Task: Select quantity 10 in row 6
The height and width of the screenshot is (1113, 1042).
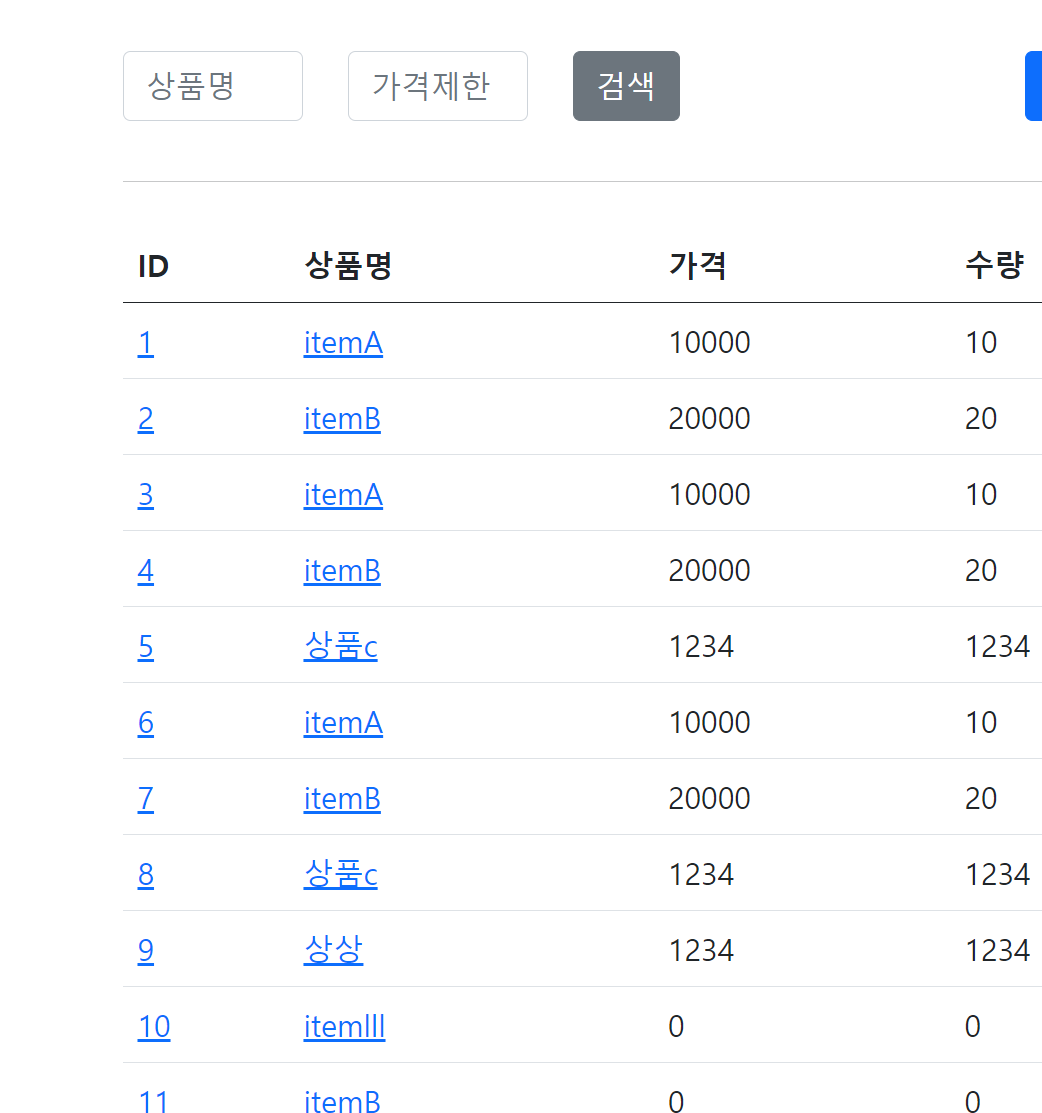Action: tap(982, 723)
